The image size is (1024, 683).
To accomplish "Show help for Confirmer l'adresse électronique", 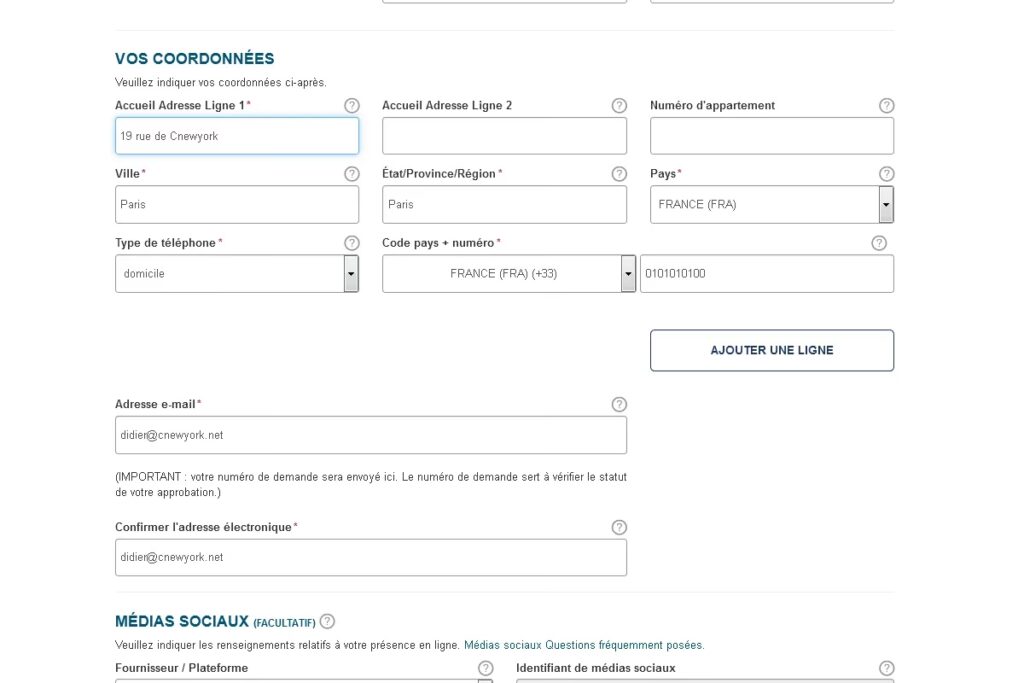I will point(619,527).
